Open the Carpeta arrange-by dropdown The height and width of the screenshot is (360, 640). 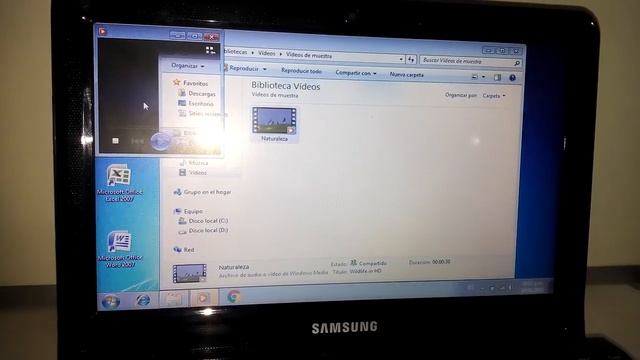pyautogui.click(x=494, y=96)
